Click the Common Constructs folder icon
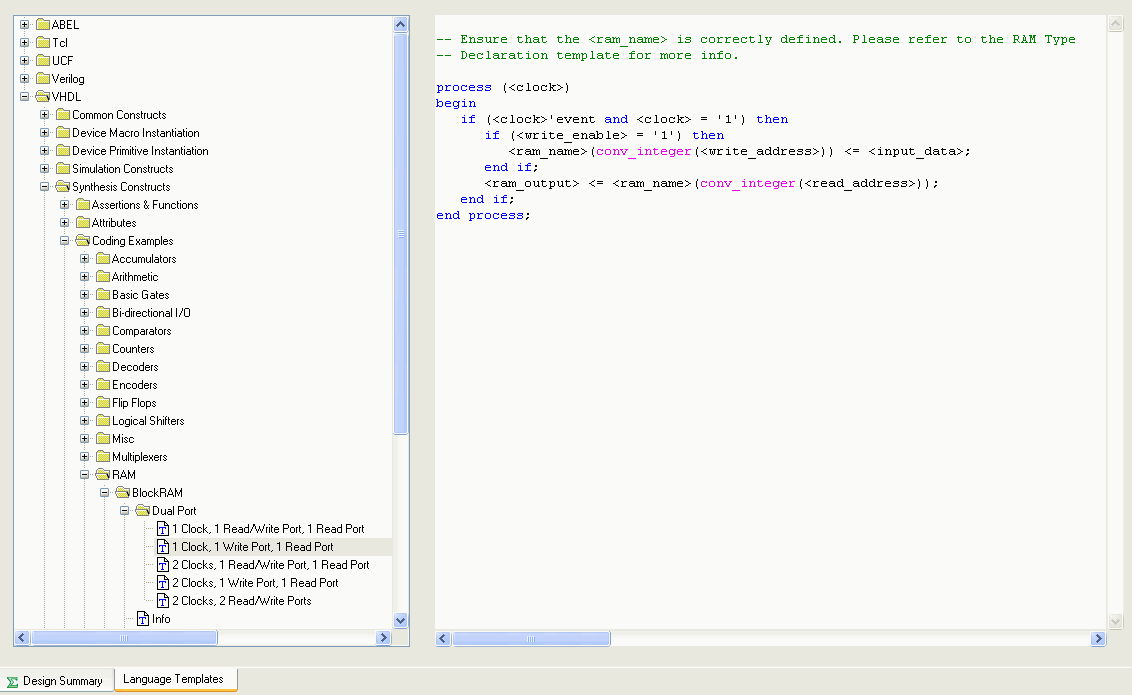The height and width of the screenshot is (695, 1132). click(63, 115)
